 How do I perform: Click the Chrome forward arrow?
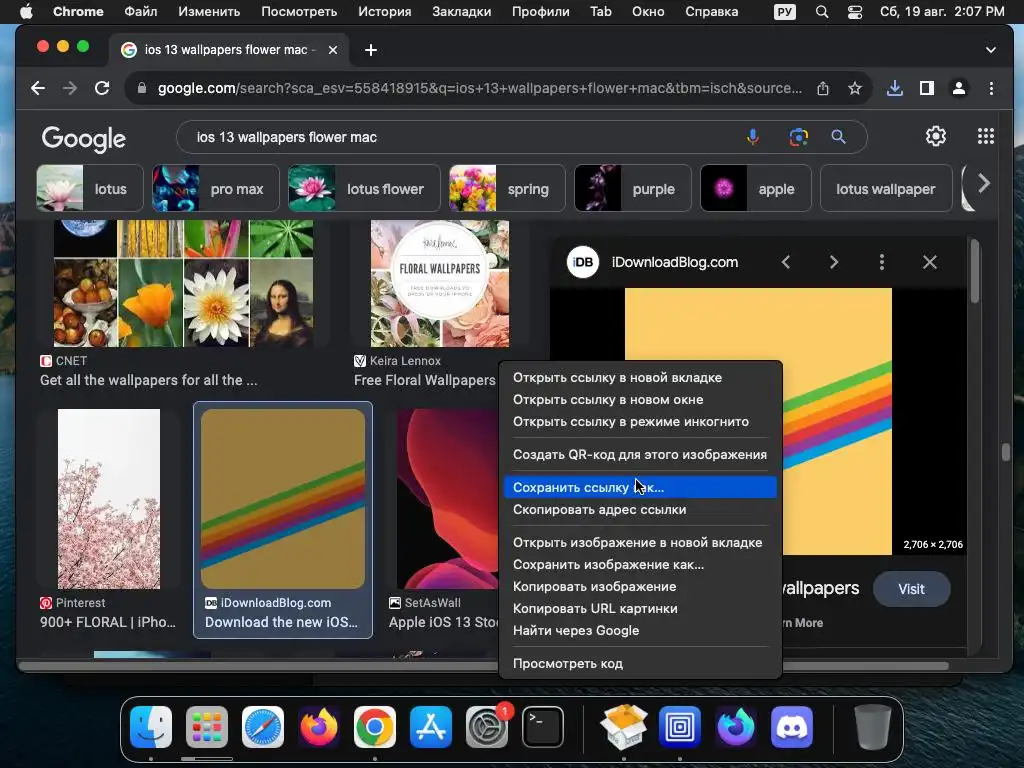point(70,88)
